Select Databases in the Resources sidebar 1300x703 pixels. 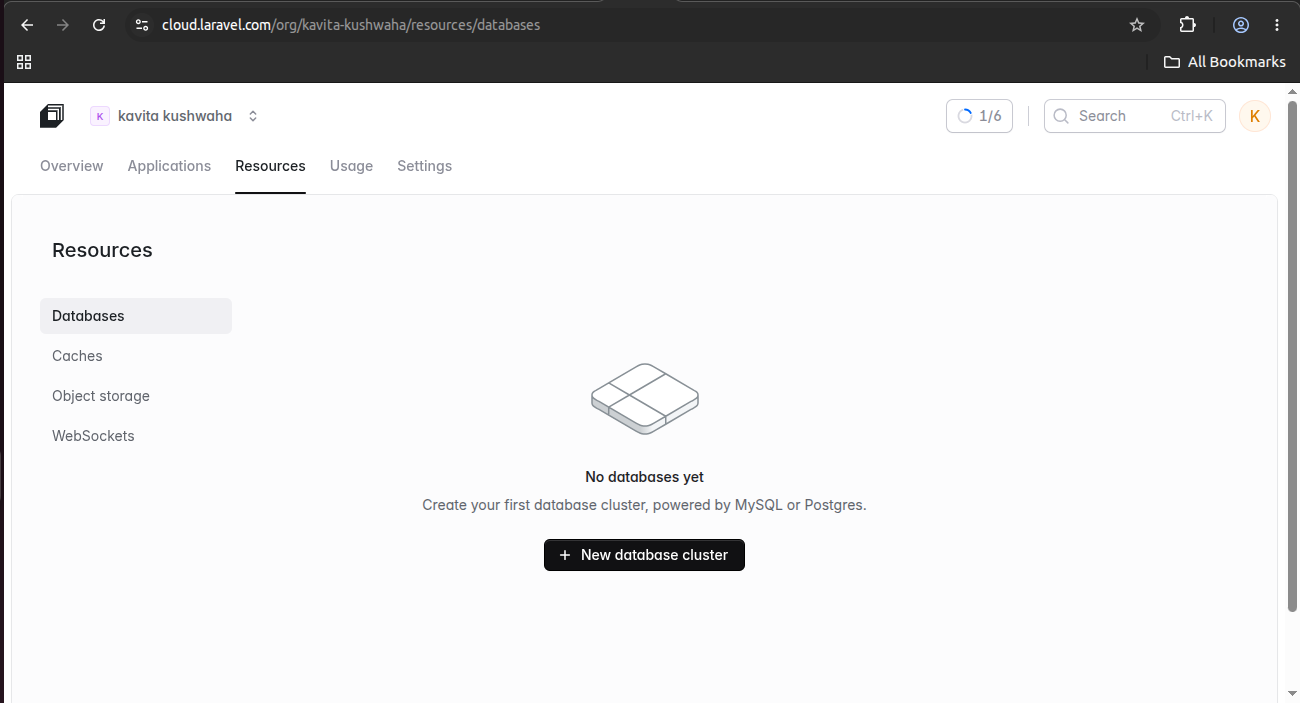[136, 316]
